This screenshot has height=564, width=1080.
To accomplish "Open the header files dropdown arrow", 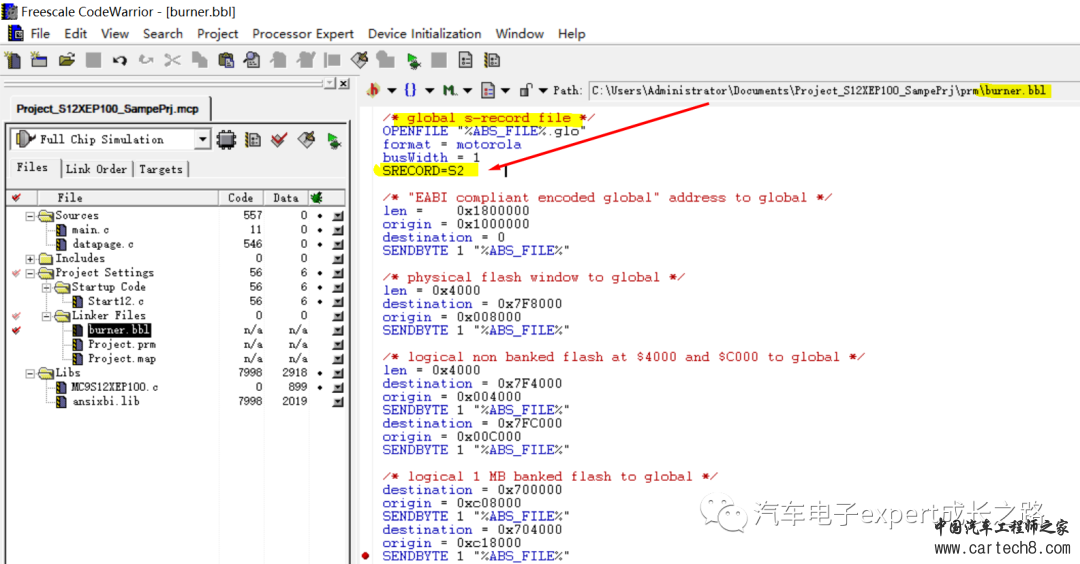I will (x=392, y=90).
